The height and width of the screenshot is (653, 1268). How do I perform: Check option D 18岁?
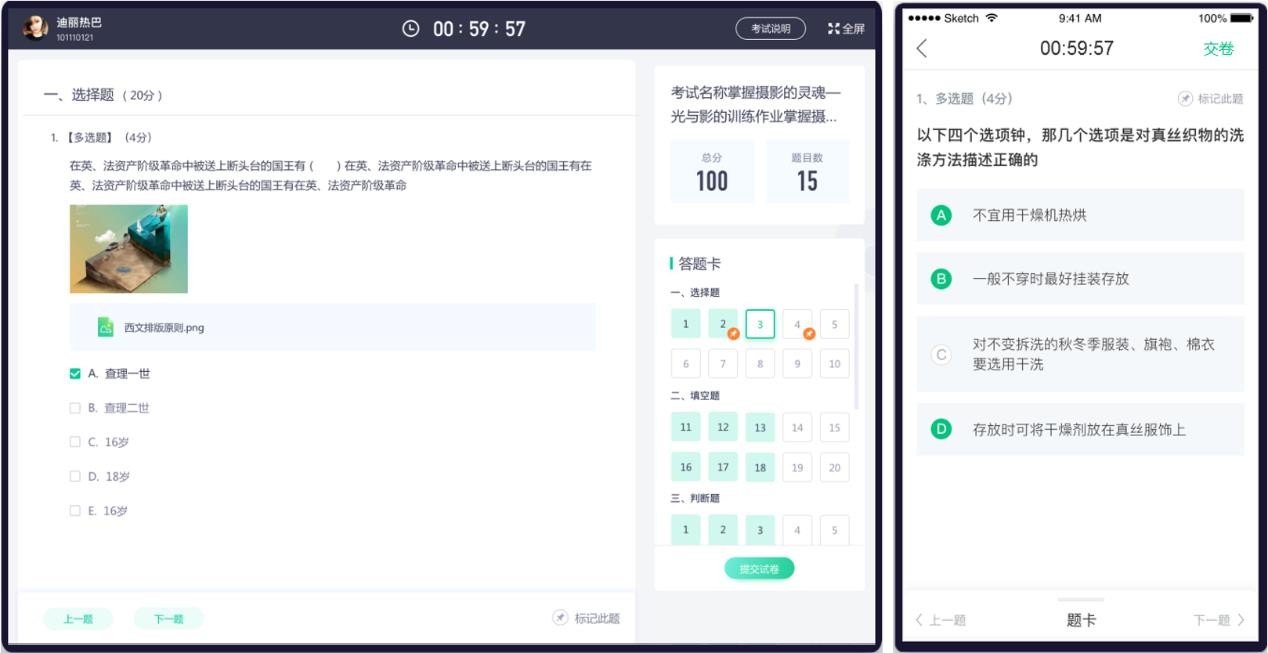[x=75, y=477]
